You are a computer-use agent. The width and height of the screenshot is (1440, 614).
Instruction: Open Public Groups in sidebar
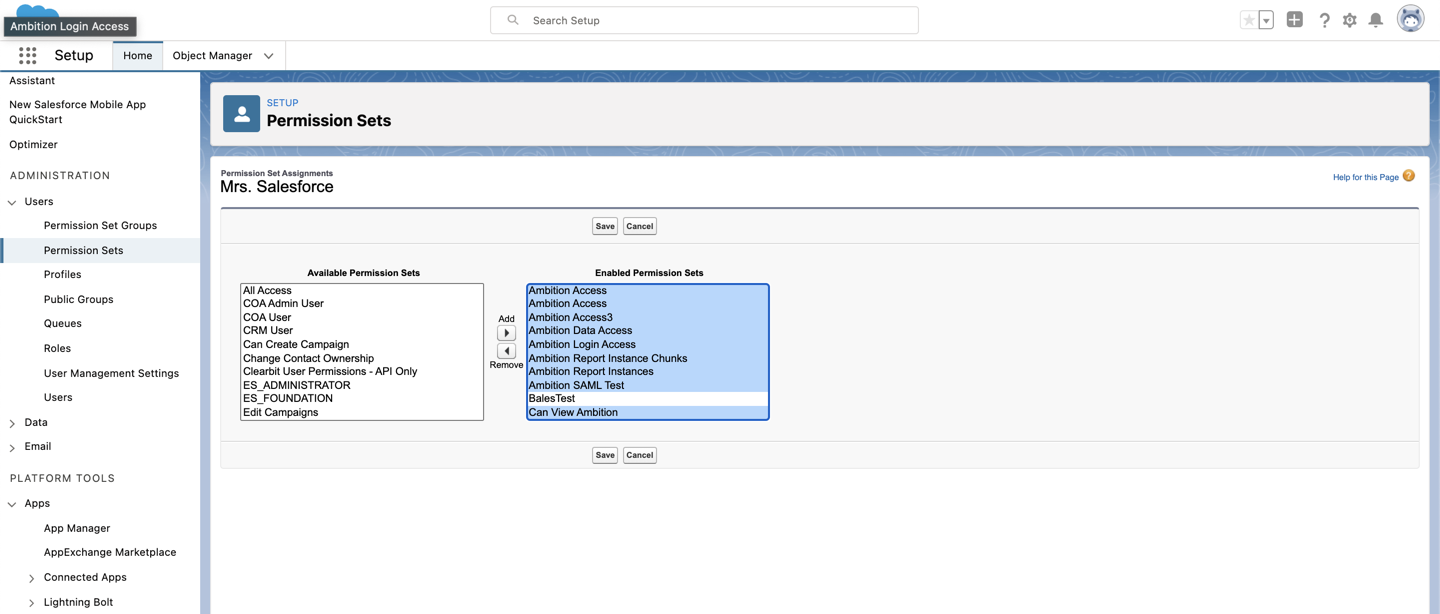pos(78,300)
